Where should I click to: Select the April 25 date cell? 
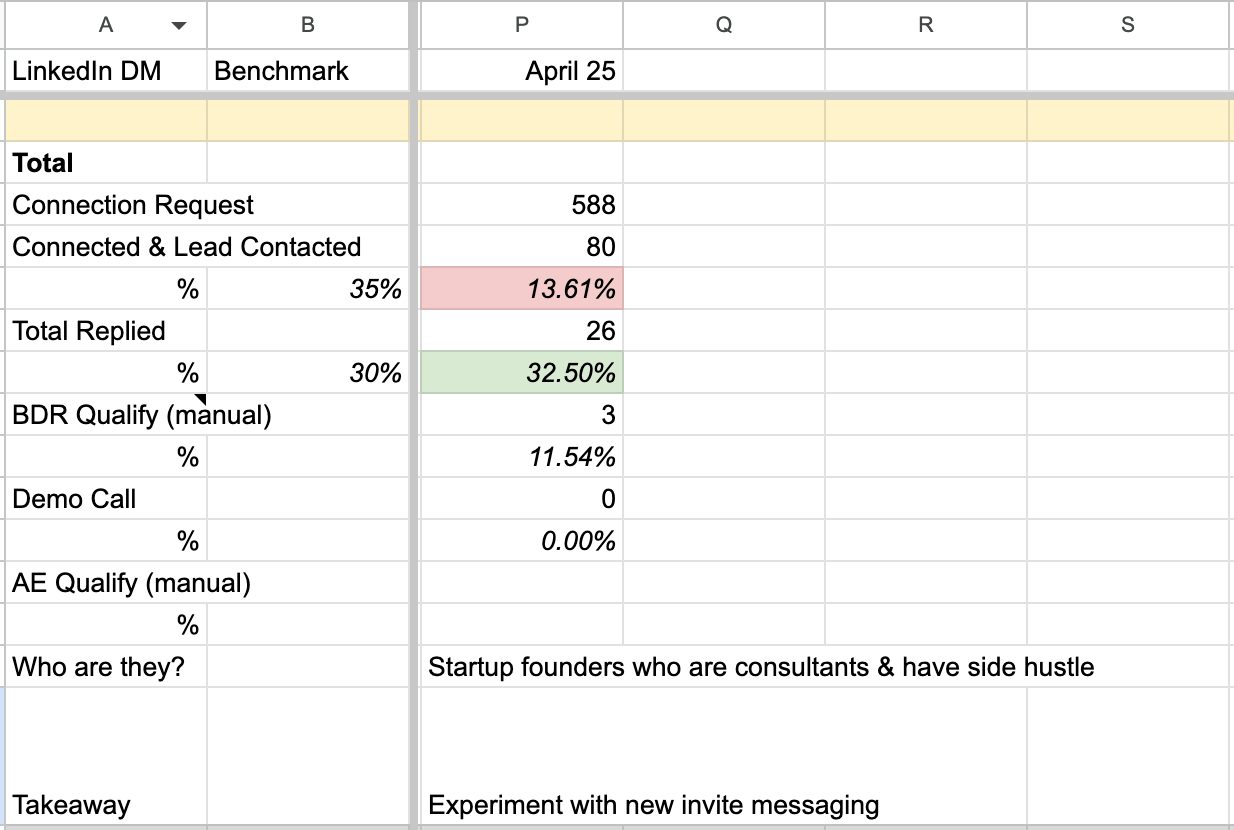(x=521, y=71)
